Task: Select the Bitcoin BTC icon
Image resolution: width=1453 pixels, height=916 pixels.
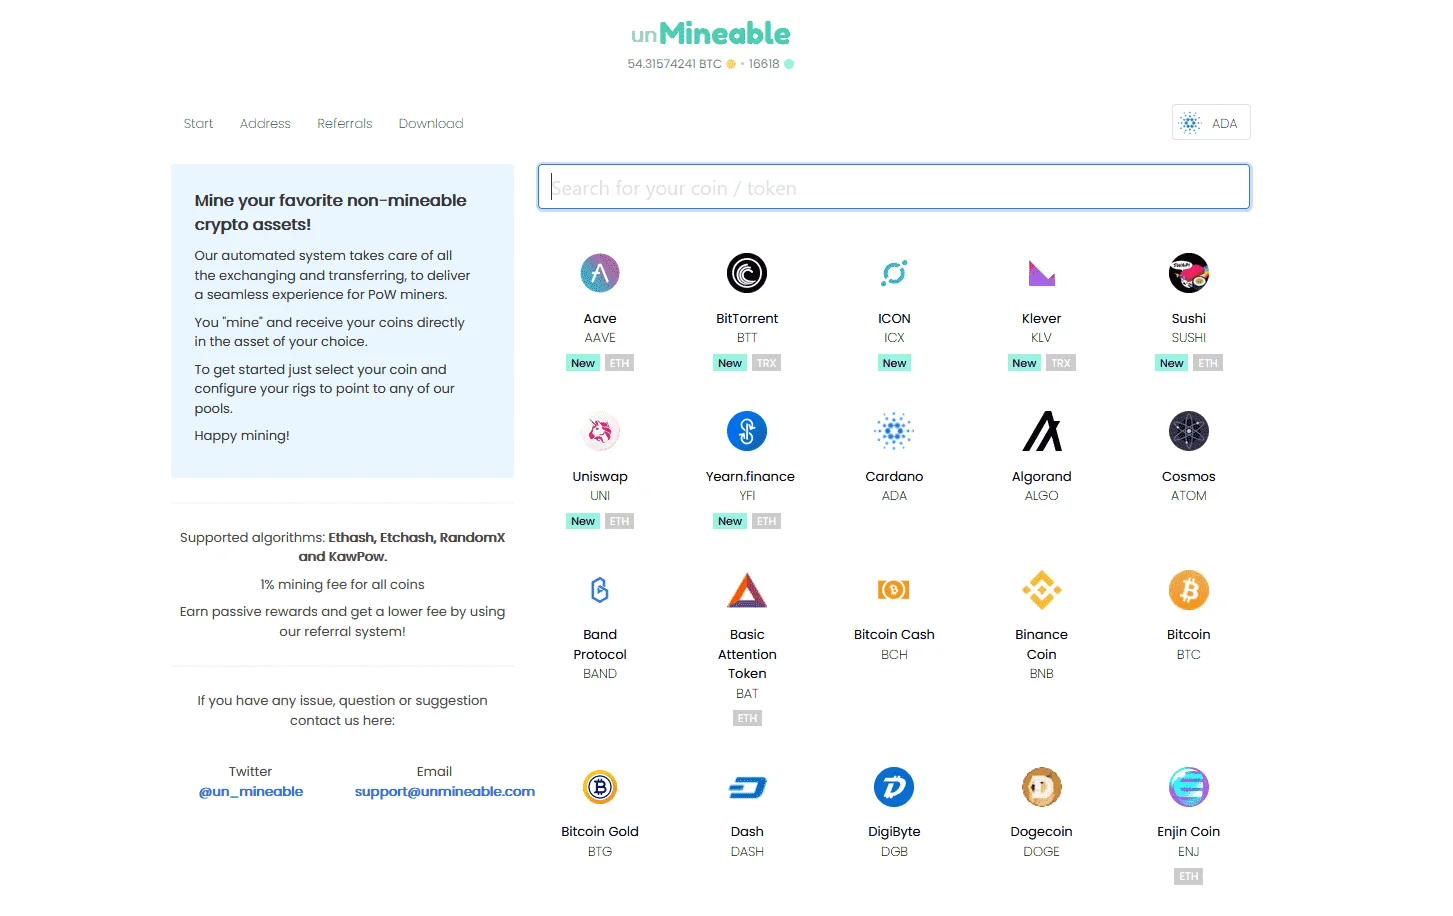Action: tap(1189, 590)
